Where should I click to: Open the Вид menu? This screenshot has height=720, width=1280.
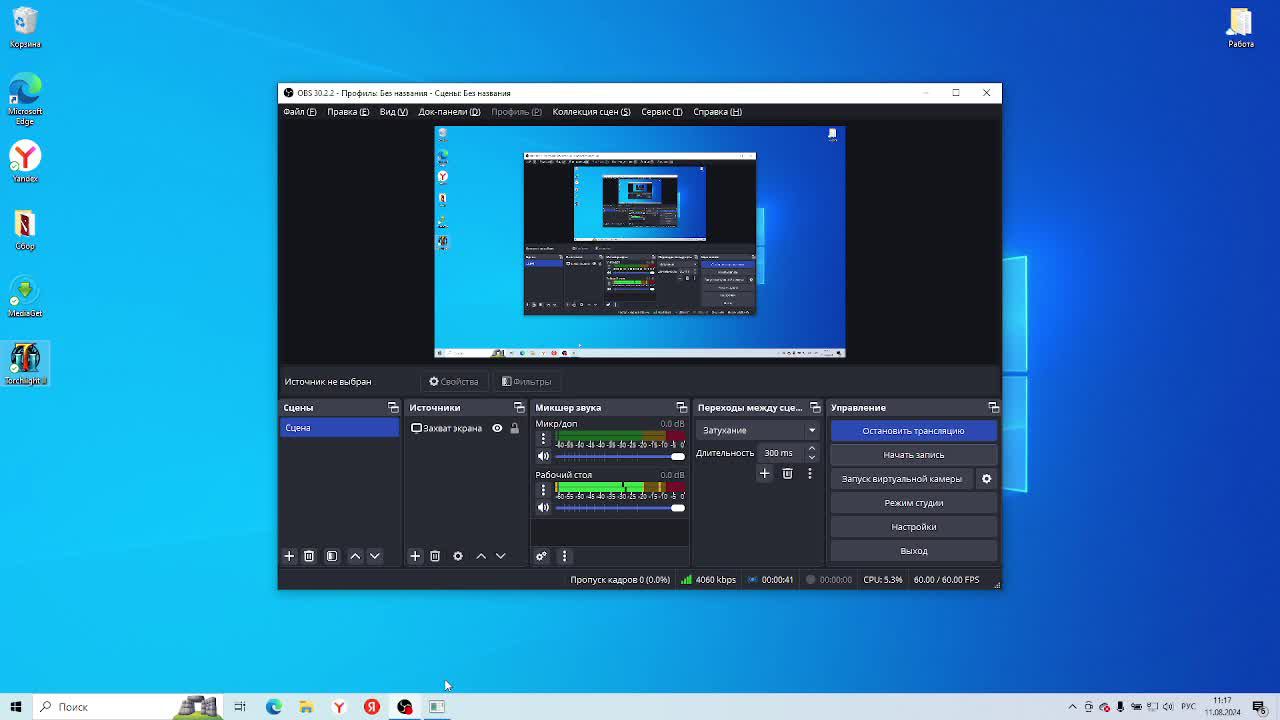394,112
